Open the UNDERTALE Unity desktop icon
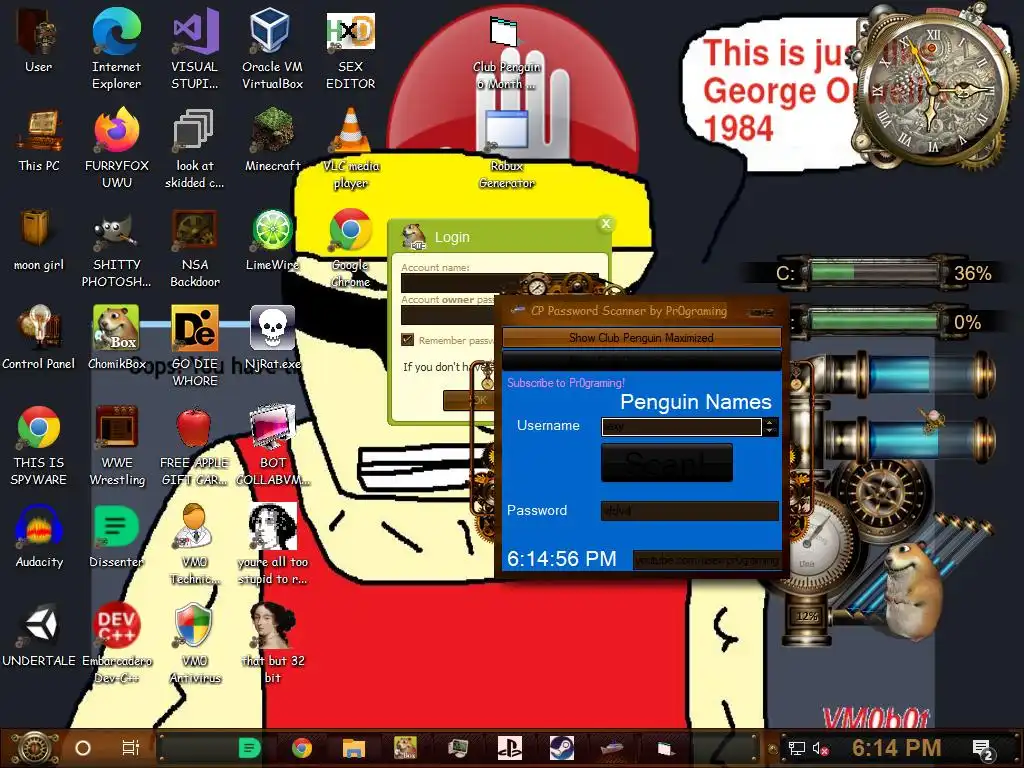The width and height of the screenshot is (1024, 768). click(39, 635)
